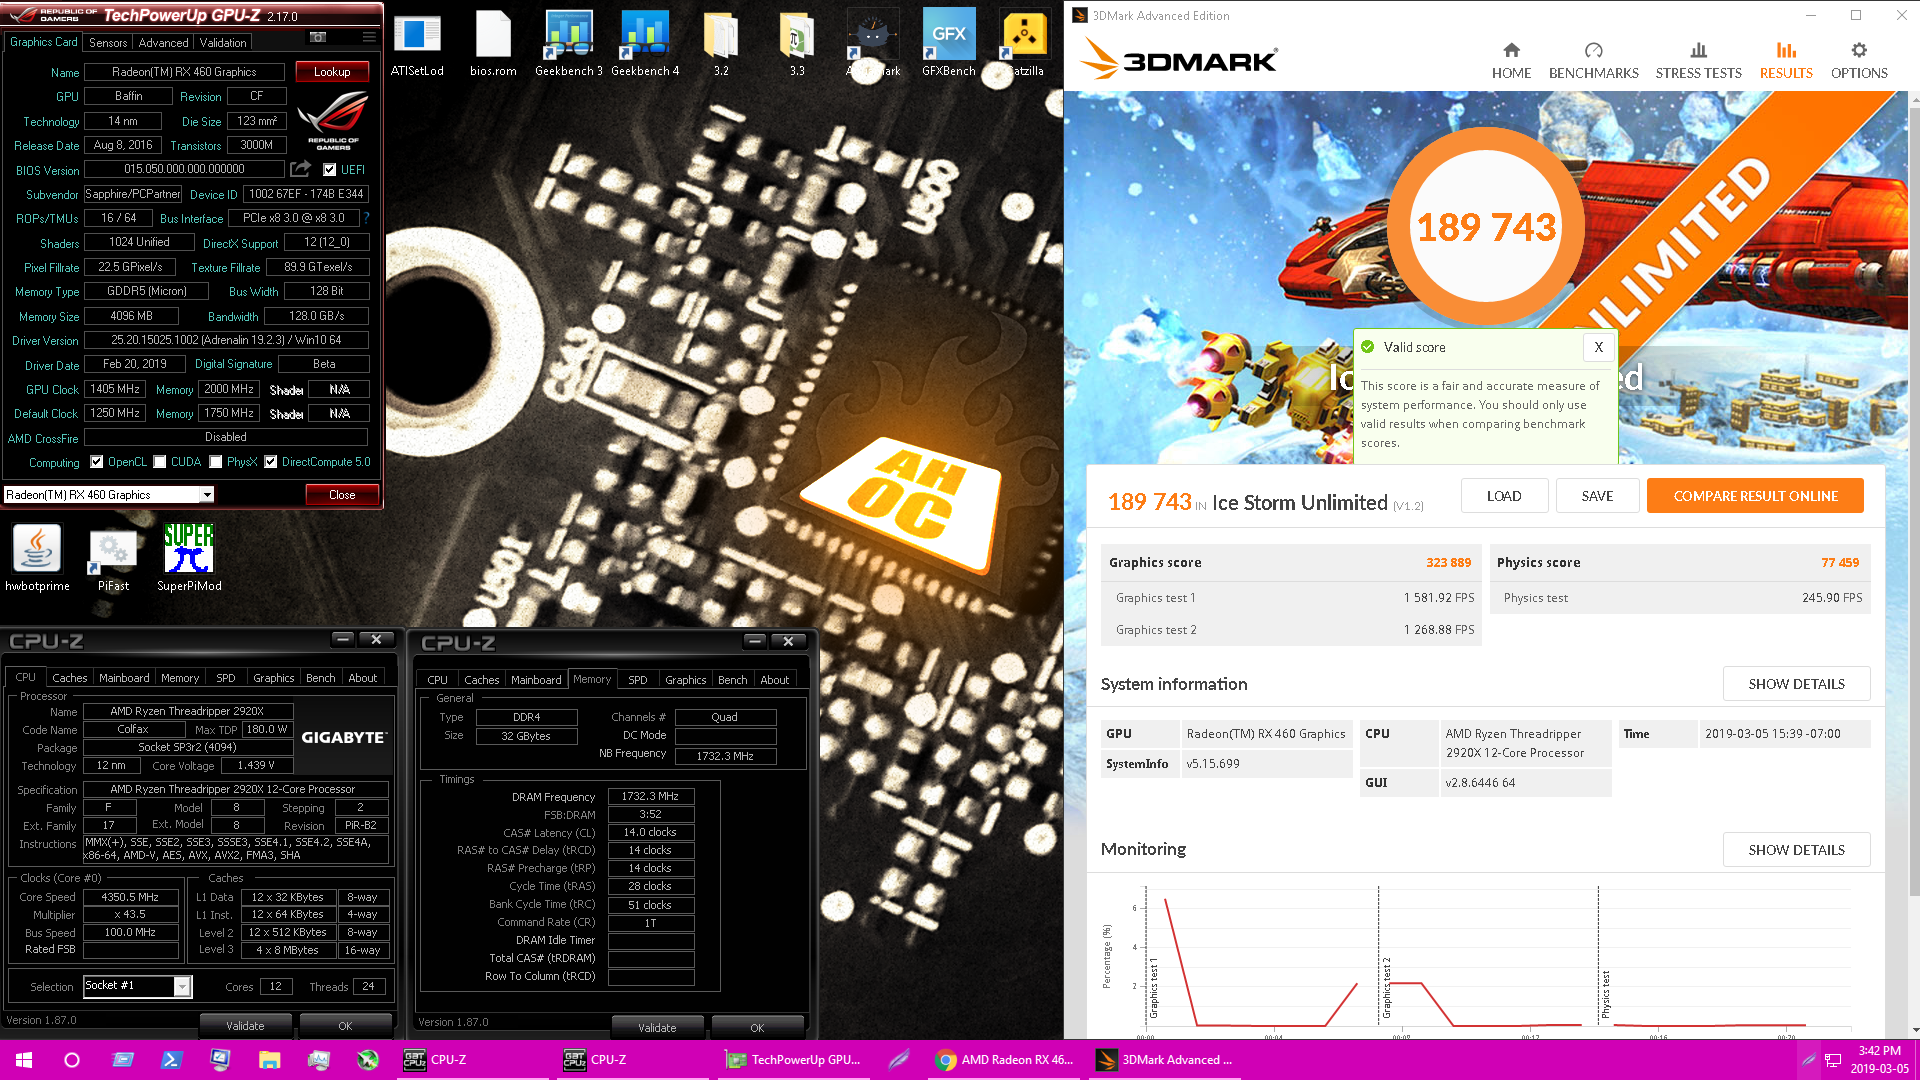The width and height of the screenshot is (1920, 1080).
Task: Open the Bench tab in right CPU-Z window
Action: tap(733, 680)
